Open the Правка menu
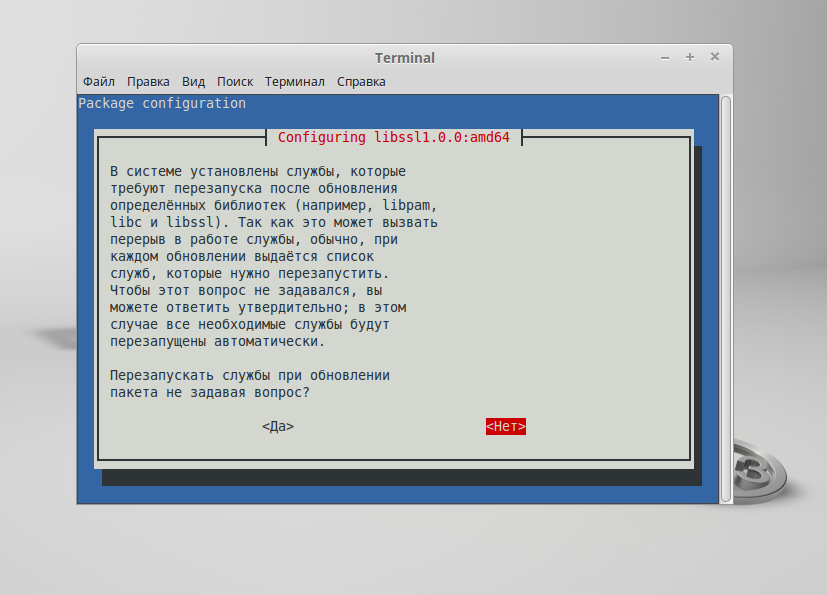This screenshot has height=595, width=827. tap(149, 82)
